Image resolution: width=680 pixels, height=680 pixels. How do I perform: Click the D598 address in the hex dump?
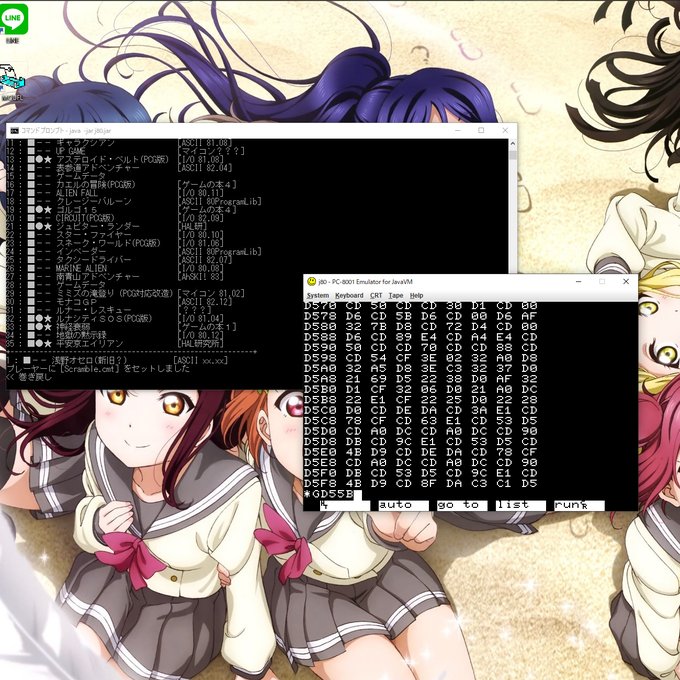coord(320,358)
